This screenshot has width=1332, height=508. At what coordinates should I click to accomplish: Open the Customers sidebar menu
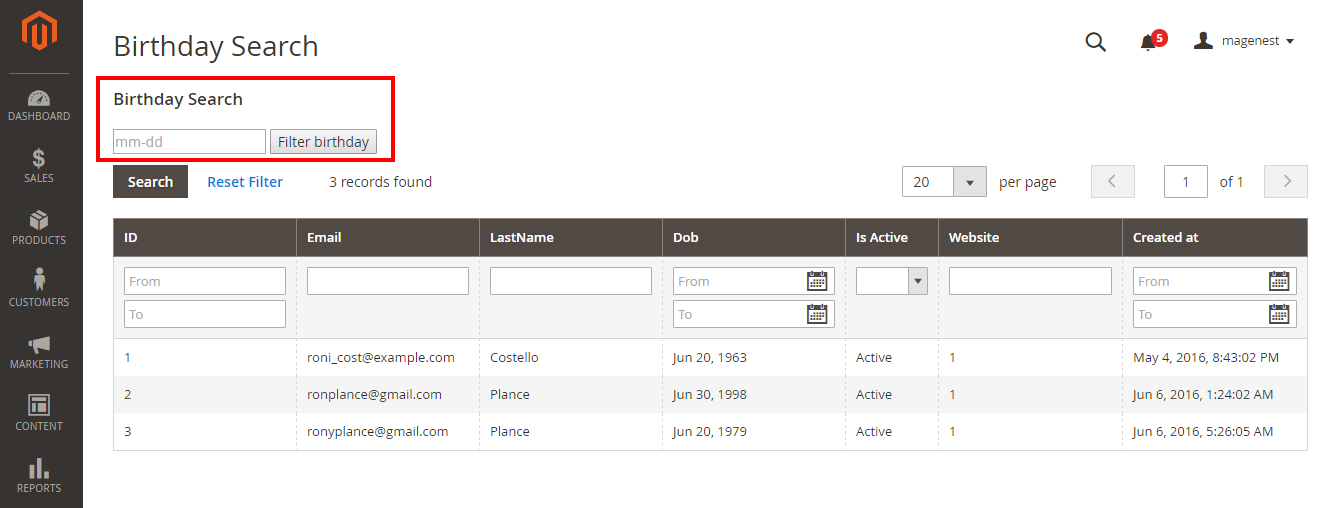pyautogui.click(x=40, y=291)
